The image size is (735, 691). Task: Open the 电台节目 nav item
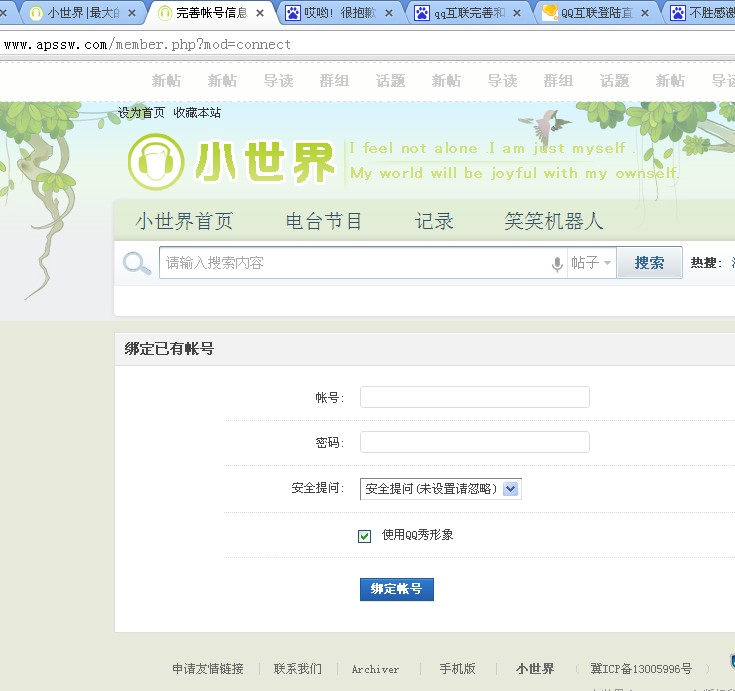point(324,221)
